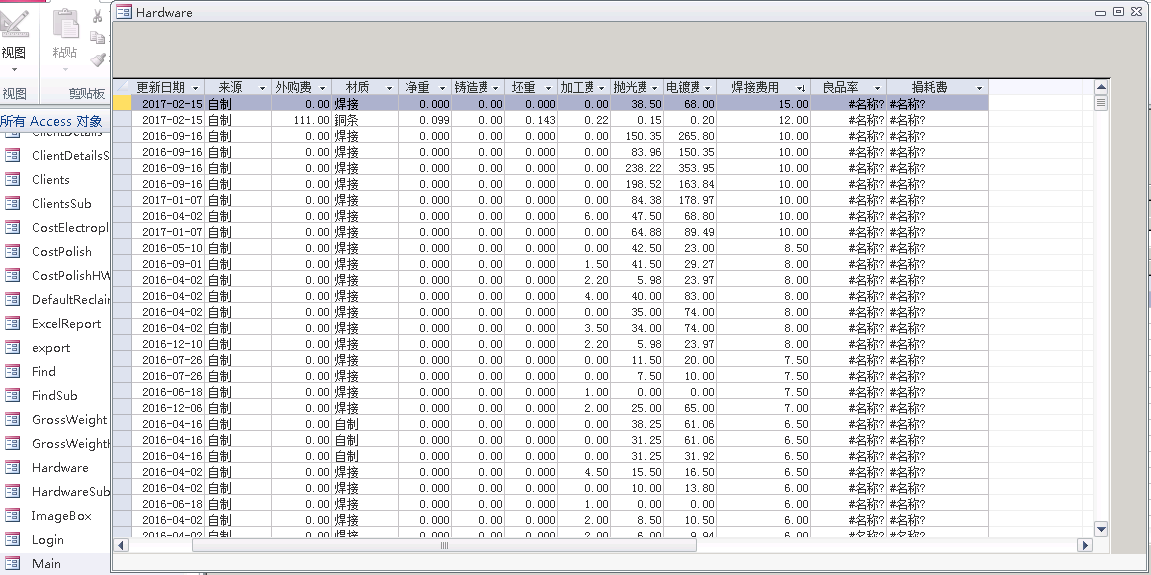Open the 来源 column filter dropdown
Screen dimensions: 1151x575
pyautogui.click(x=262, y=88)
